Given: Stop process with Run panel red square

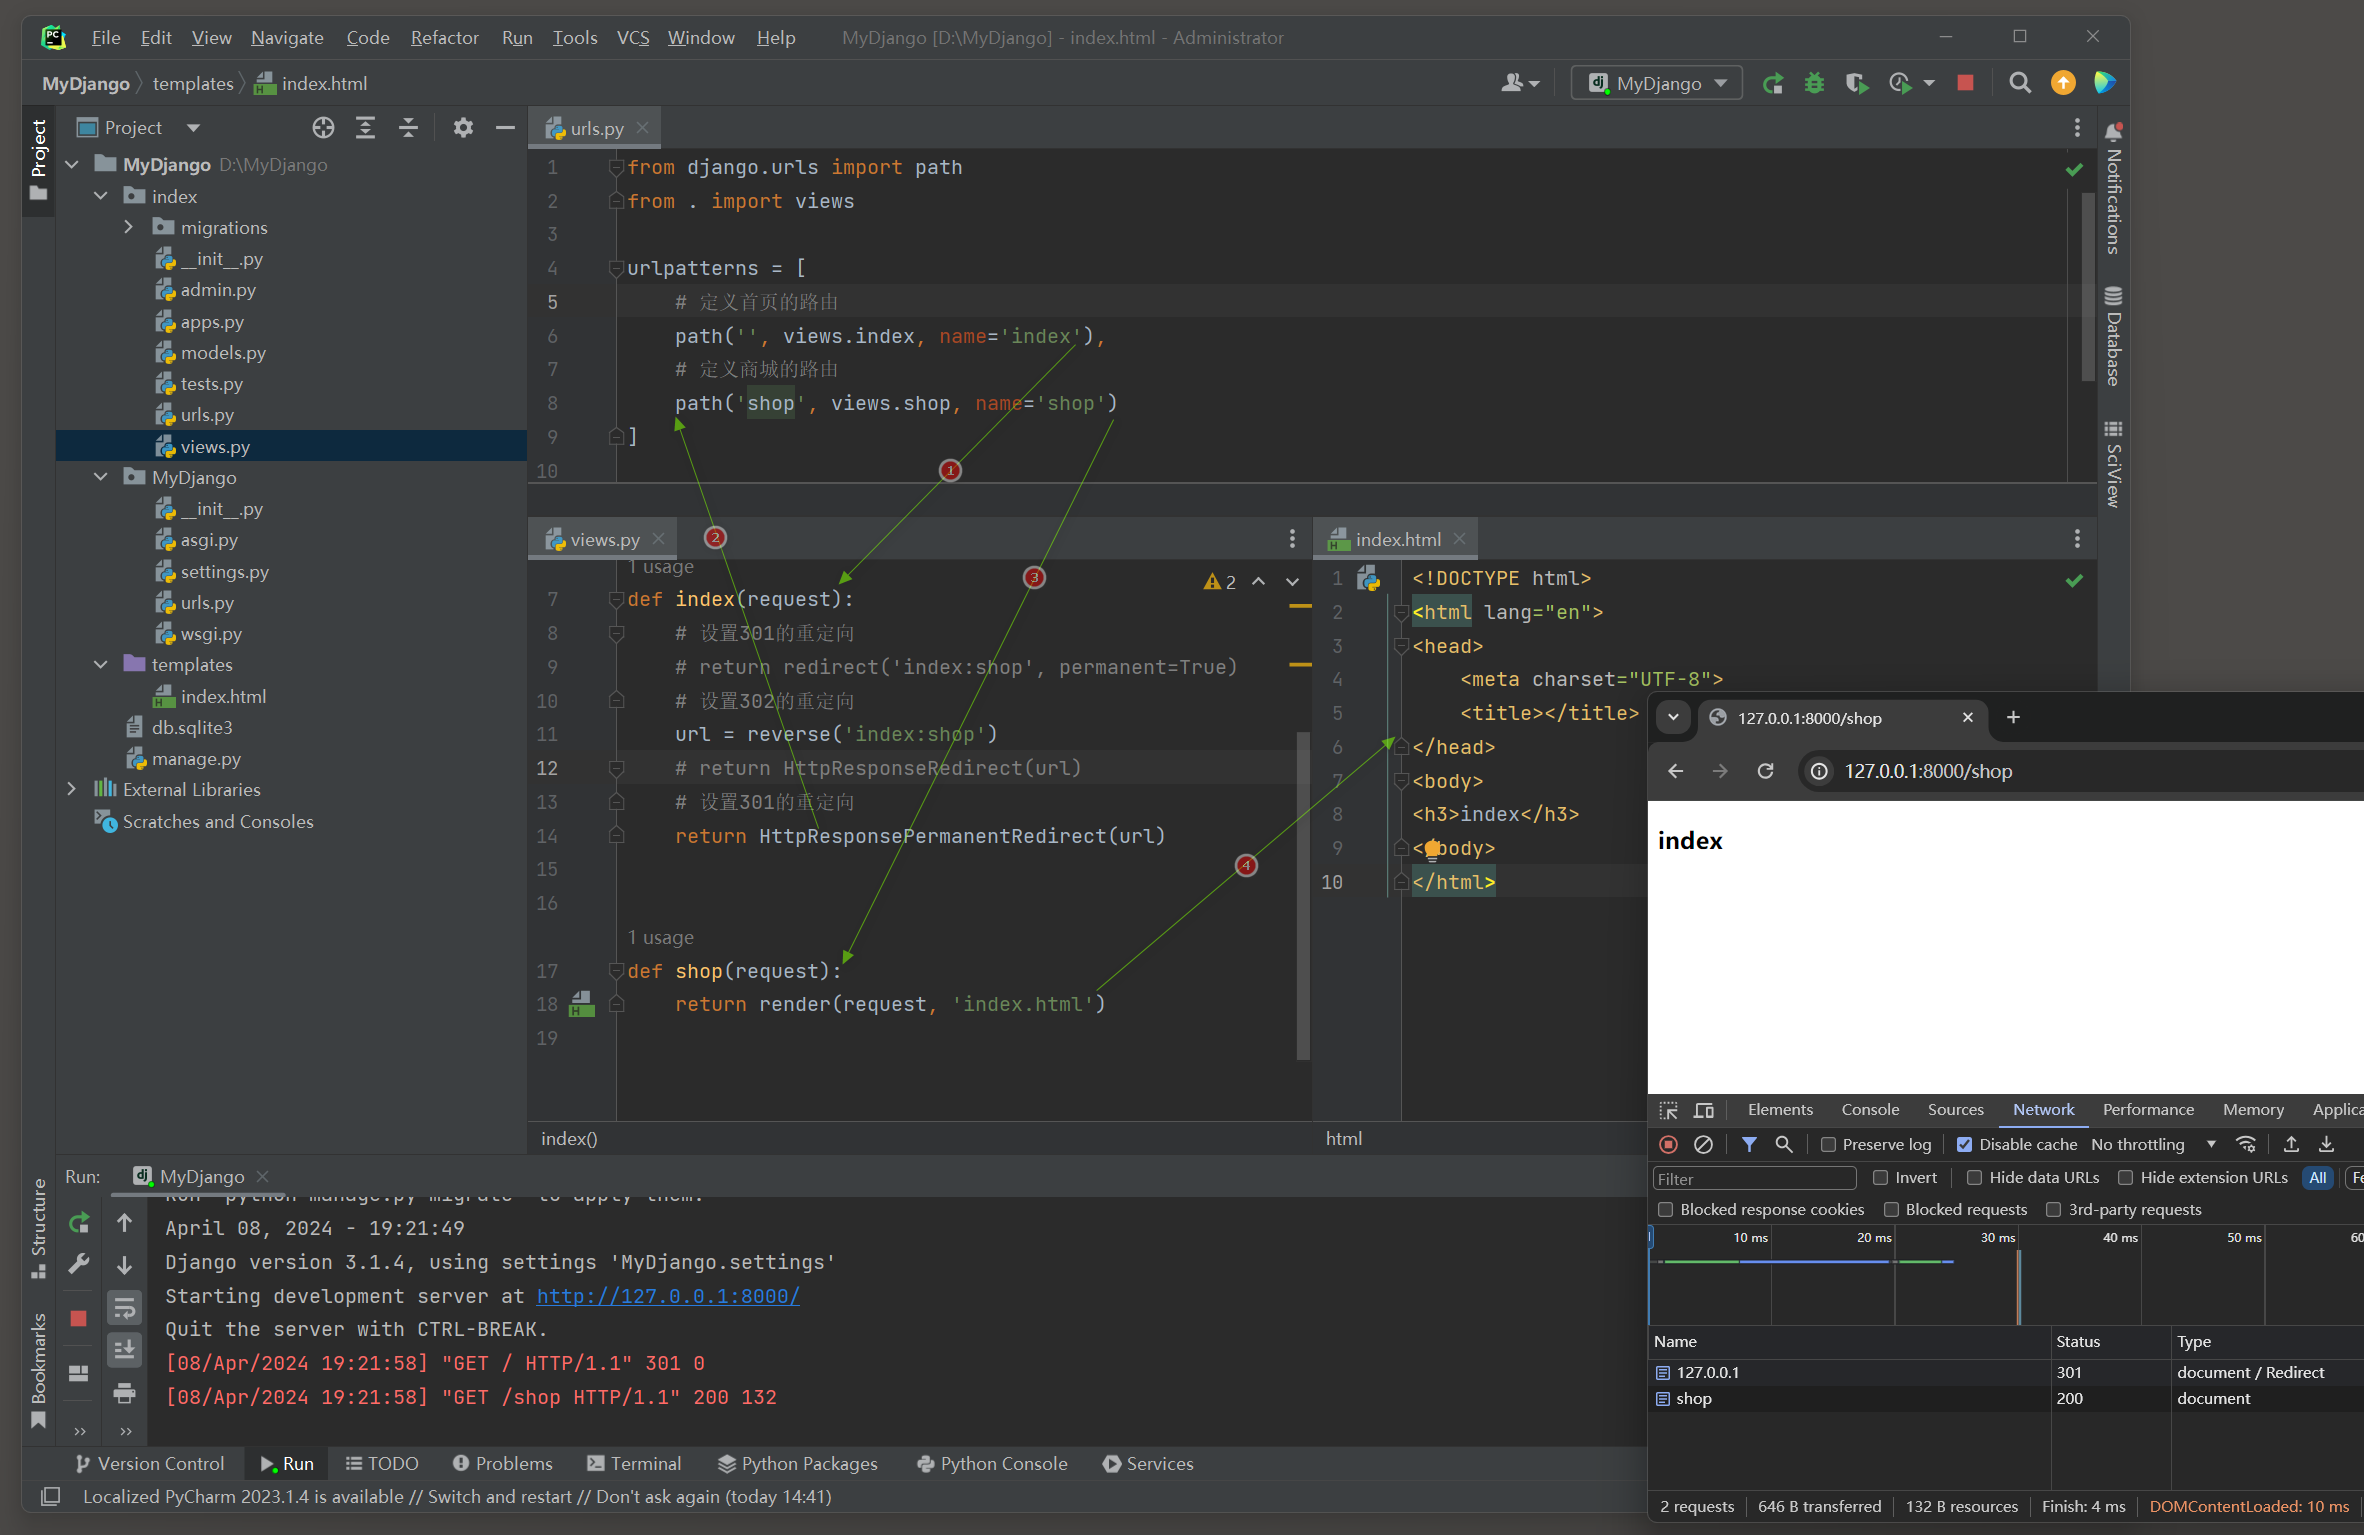Looking at the screenshot, I should coord(79,1318).
